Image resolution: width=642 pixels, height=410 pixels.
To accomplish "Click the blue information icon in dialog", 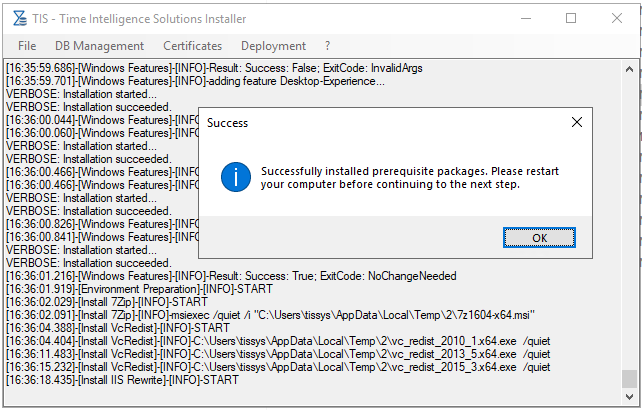I will (x=236, y=177).
